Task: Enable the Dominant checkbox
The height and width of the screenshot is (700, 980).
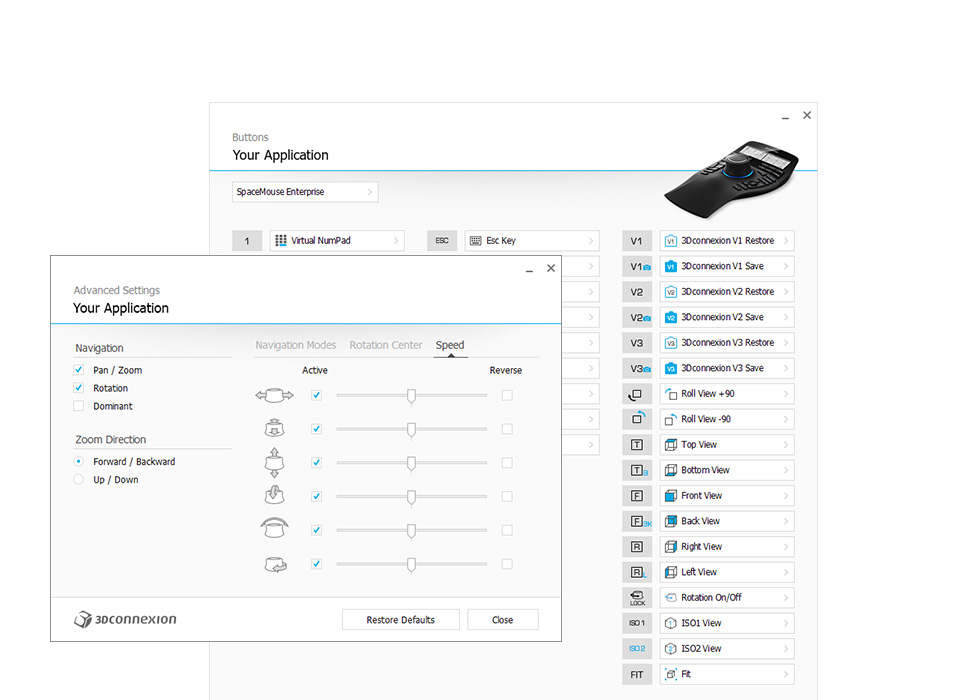Action: [79, 406]
